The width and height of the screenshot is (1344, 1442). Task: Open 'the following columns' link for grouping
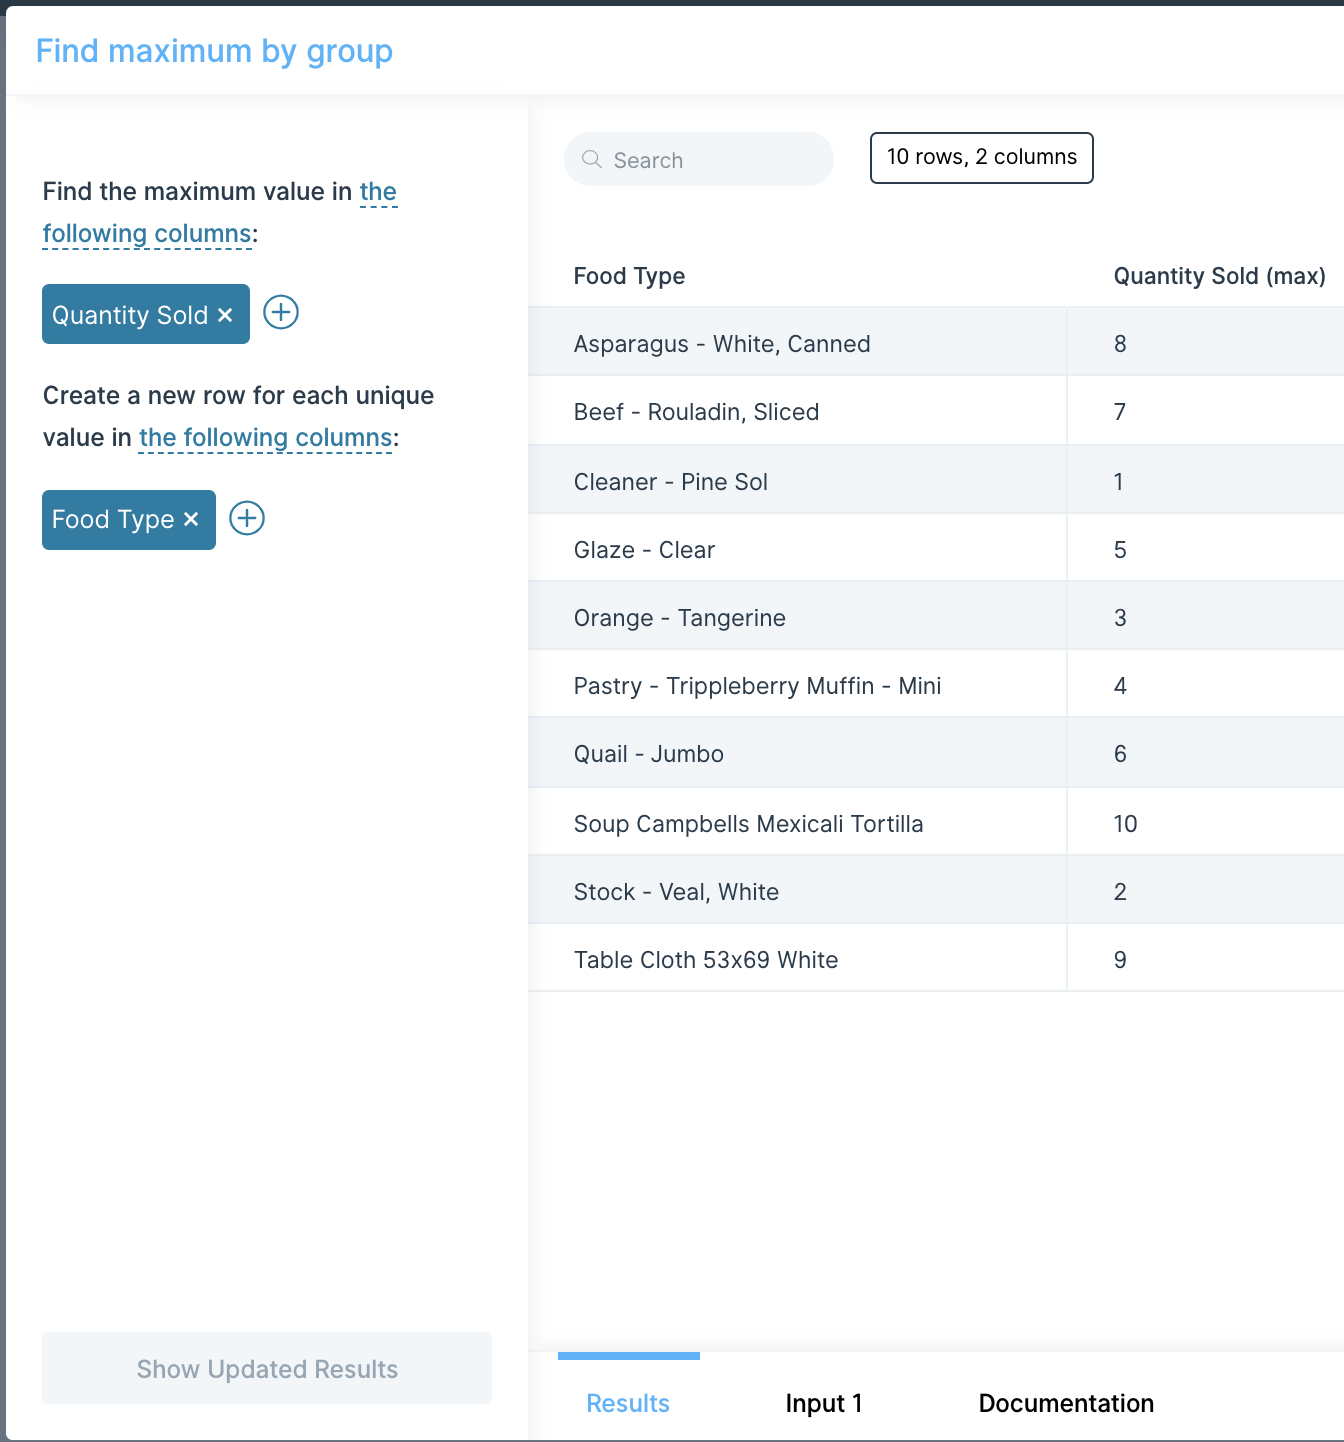[x=266, y=438]
